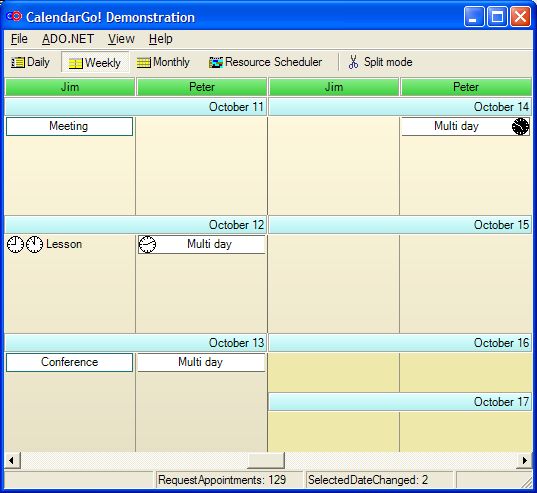537x493 pixels.
Task: Click the left scrollbar arrow
Action: (12, 460)
